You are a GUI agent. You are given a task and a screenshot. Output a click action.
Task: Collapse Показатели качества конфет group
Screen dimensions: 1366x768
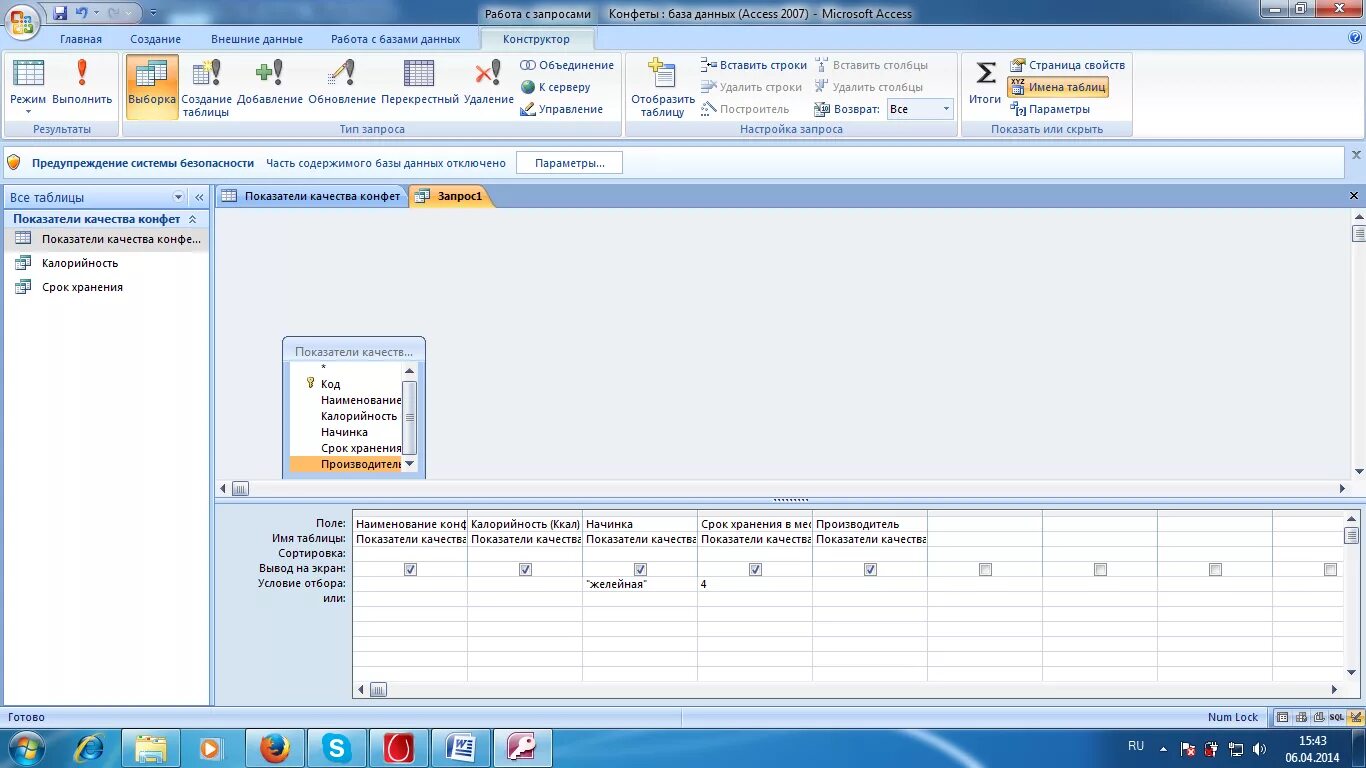tap(193, 219)
